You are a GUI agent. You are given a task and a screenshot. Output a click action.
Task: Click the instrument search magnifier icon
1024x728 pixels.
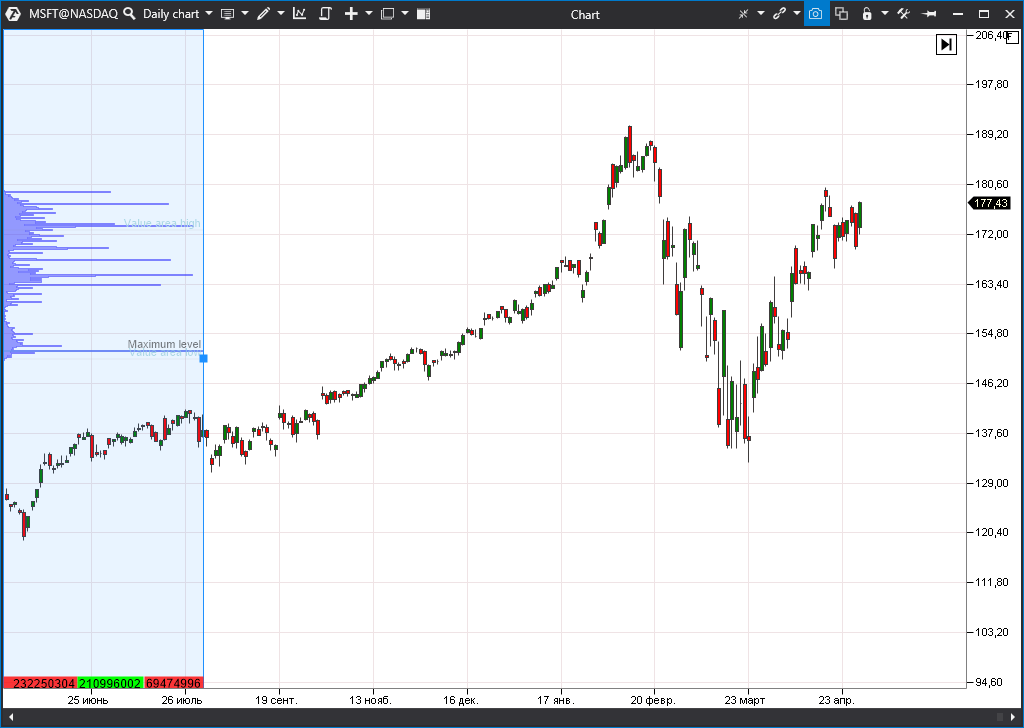click(129, 14)
